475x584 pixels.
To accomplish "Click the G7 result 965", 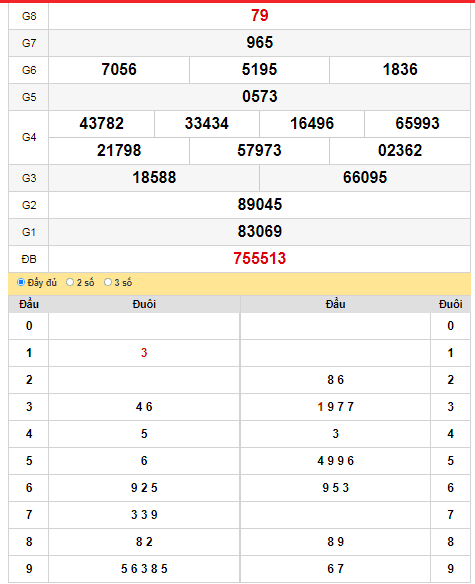I will [259, 42].
